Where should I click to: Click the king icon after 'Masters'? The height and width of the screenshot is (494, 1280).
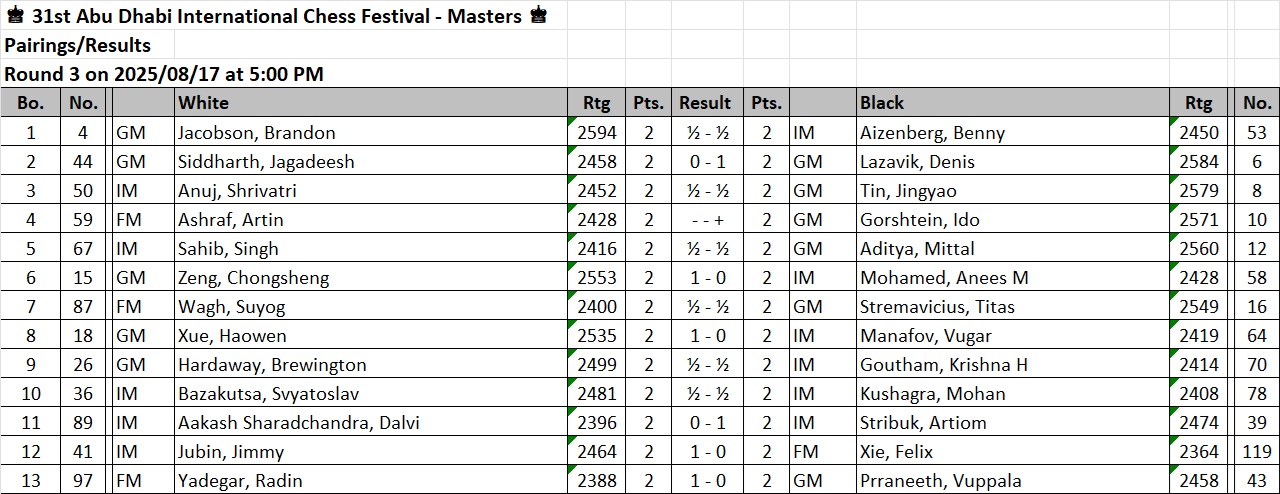click(x=538, y=16)
